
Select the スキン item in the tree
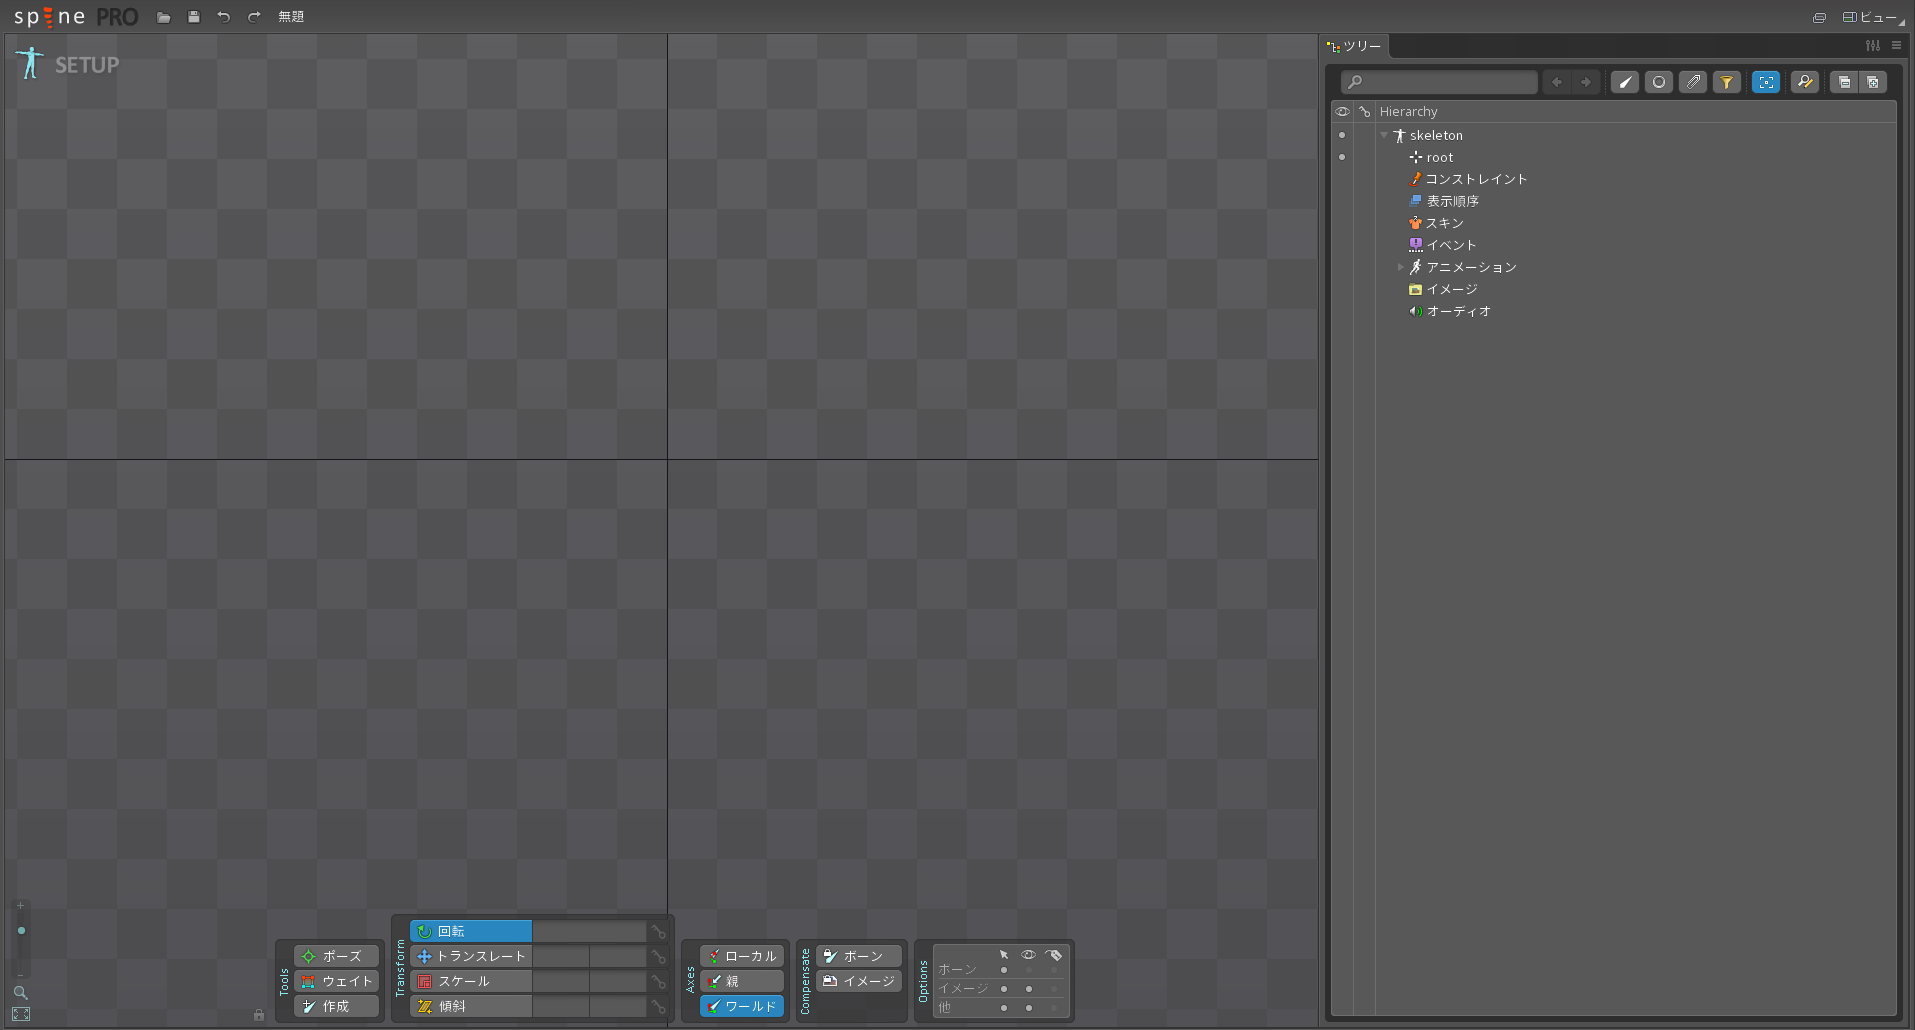pos(1444,223)
